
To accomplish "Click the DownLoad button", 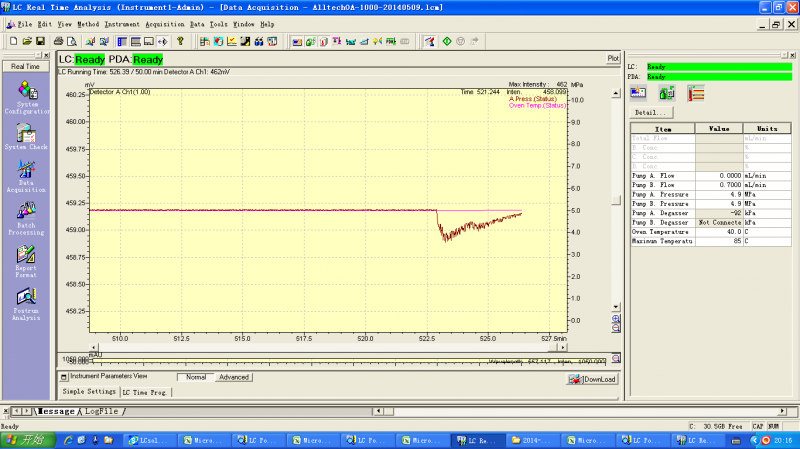I will 592,379.
